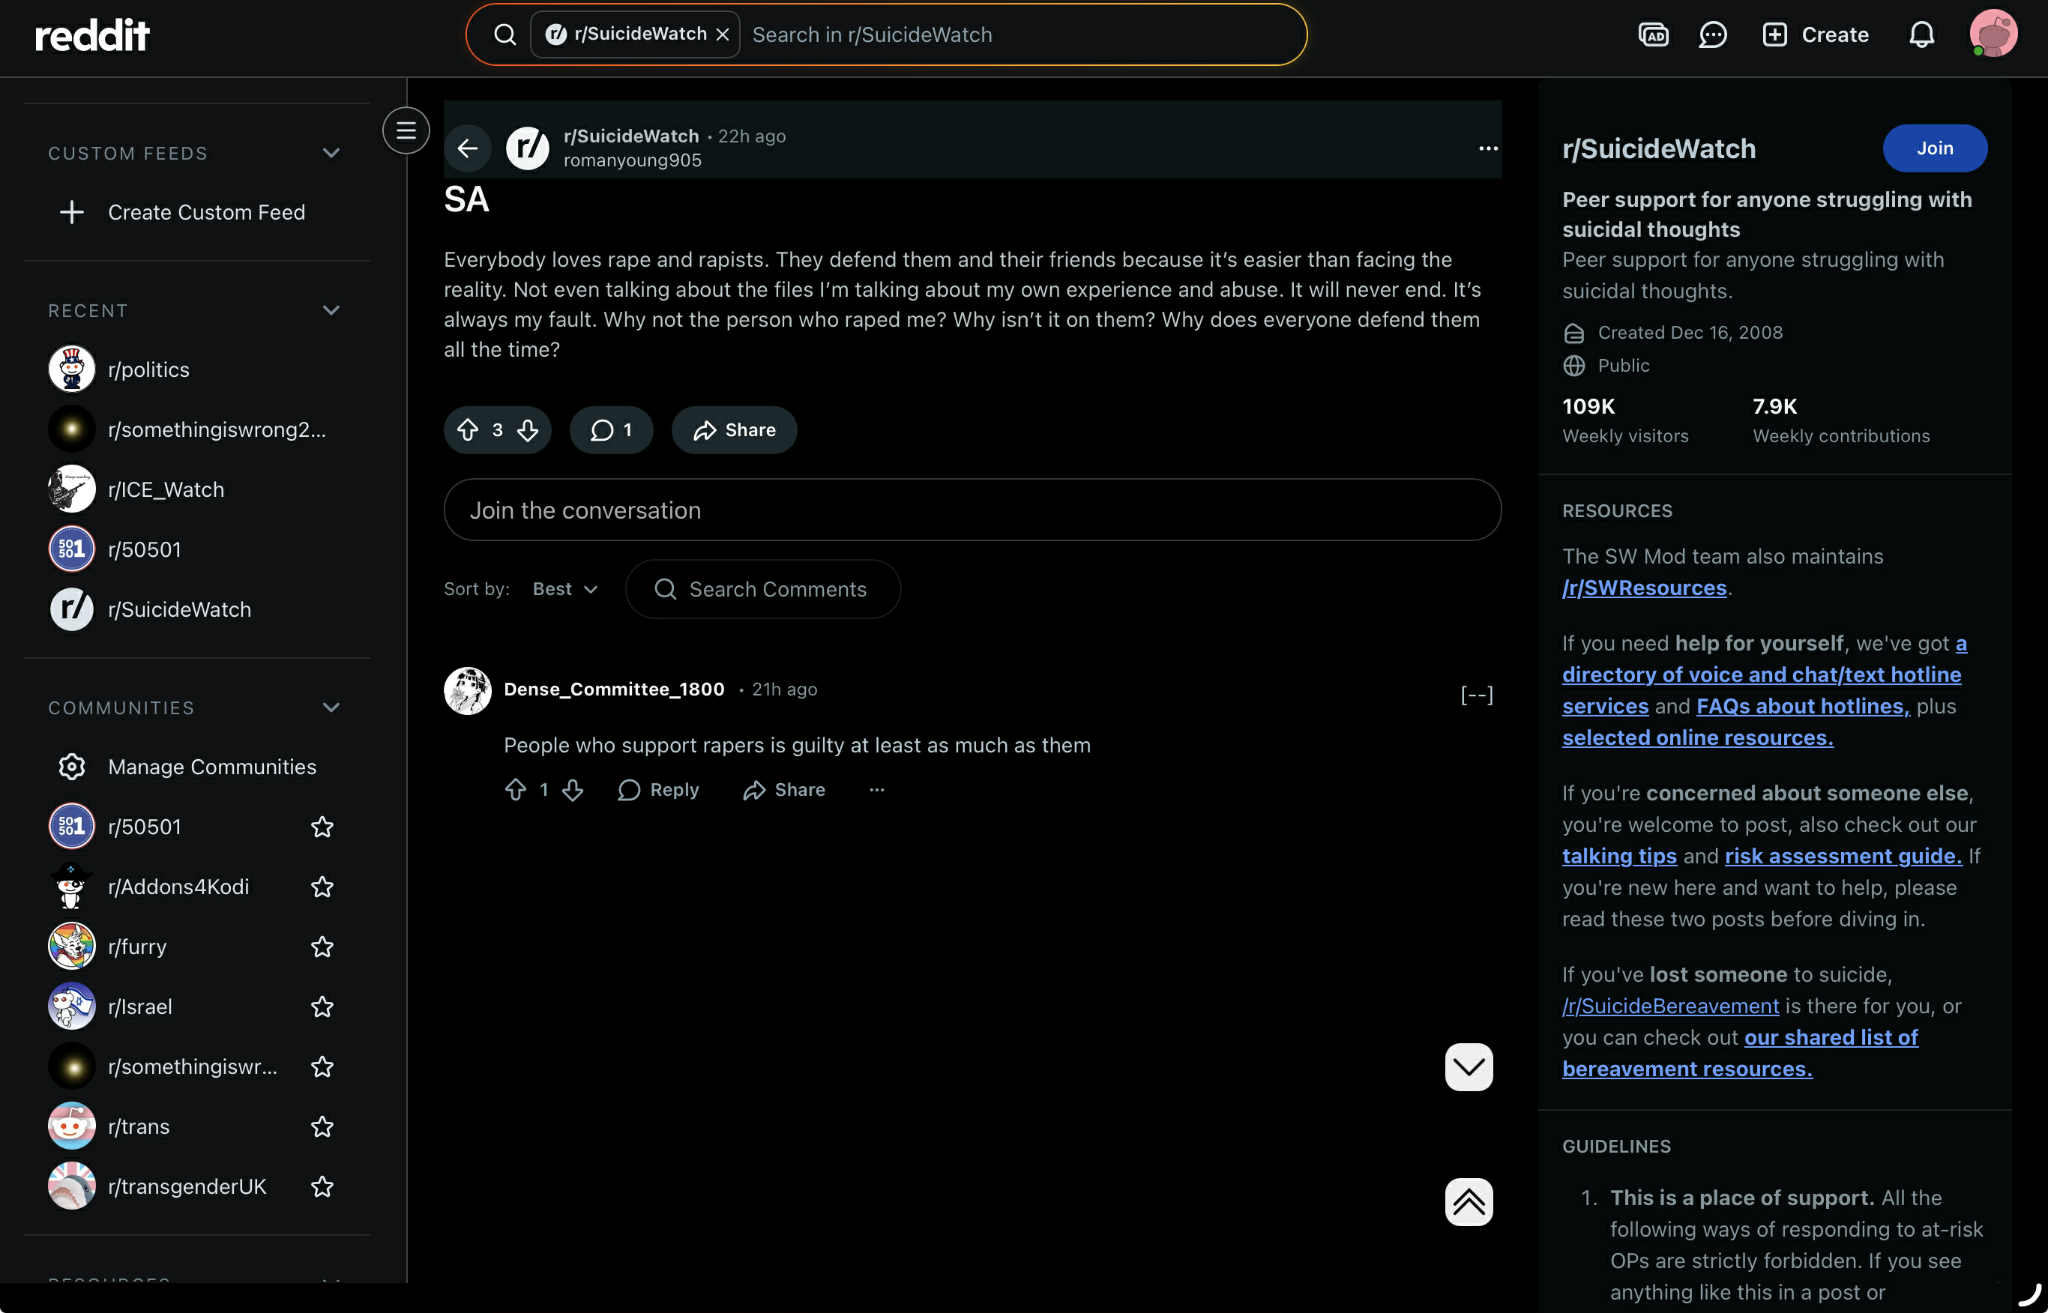Viewport: 2048px width, 1313px height.
Task: Toggle favorite star for r/Israel
Action: 322,1007
